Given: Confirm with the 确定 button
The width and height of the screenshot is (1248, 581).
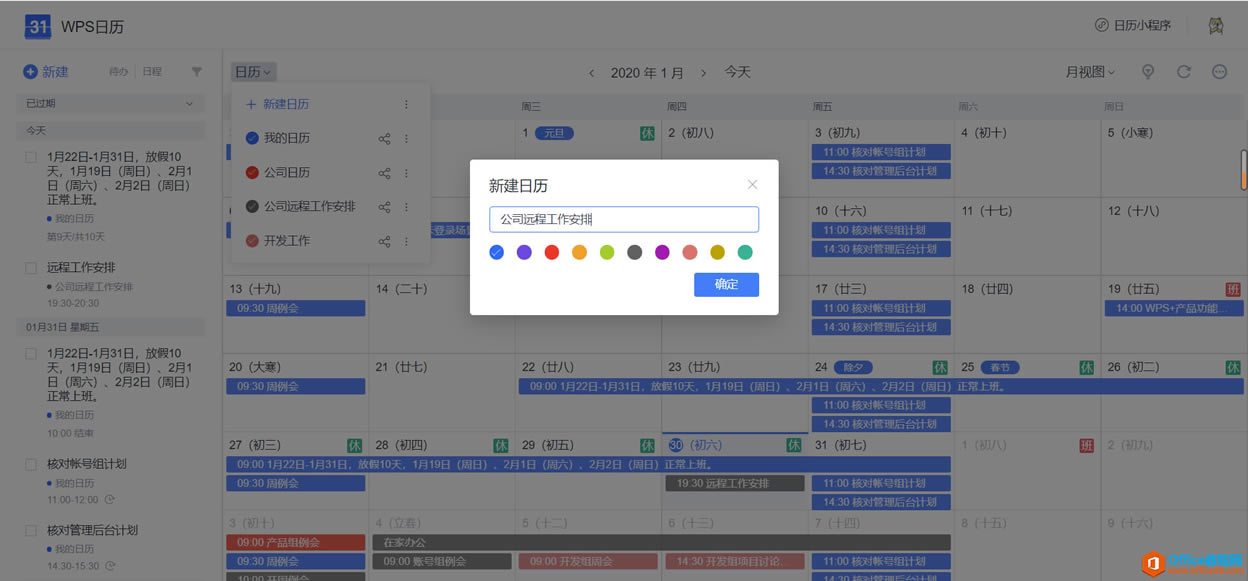Looking at the screenshot, I should [726, 284].
